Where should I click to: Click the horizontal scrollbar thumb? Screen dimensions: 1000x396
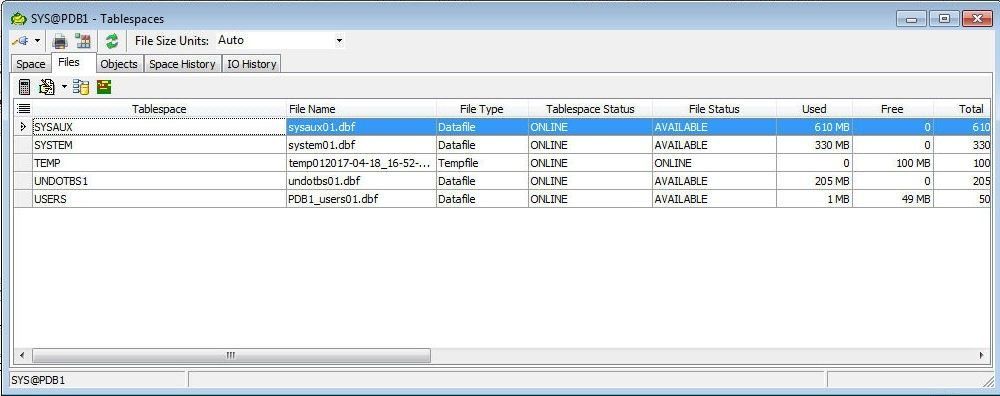[x=232, y=355]
